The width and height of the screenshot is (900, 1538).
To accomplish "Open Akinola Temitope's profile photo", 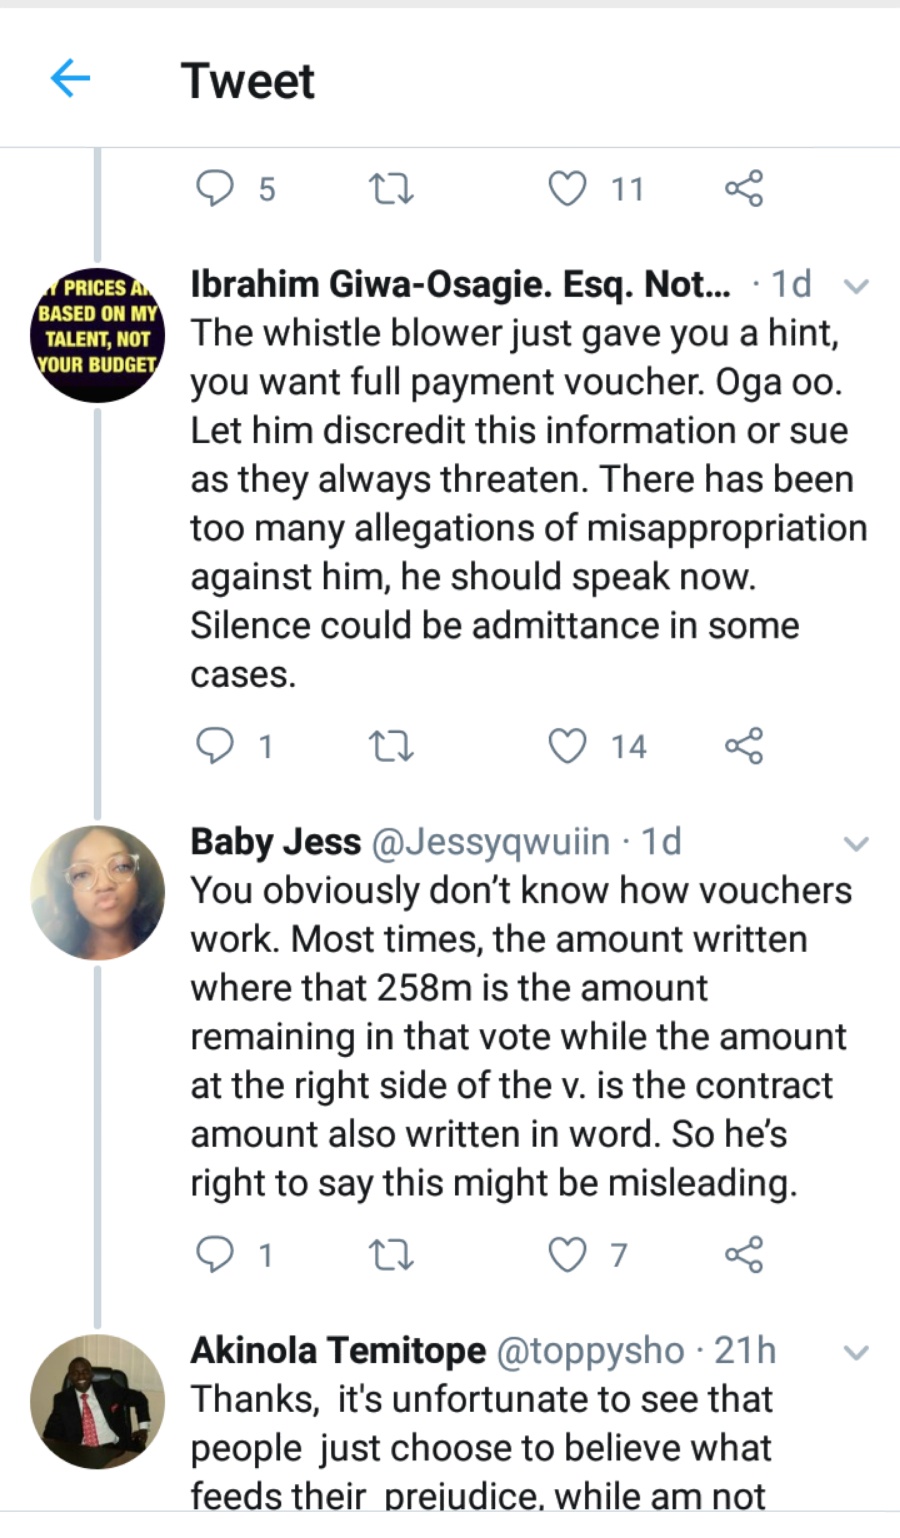I will coord(97,1400).
